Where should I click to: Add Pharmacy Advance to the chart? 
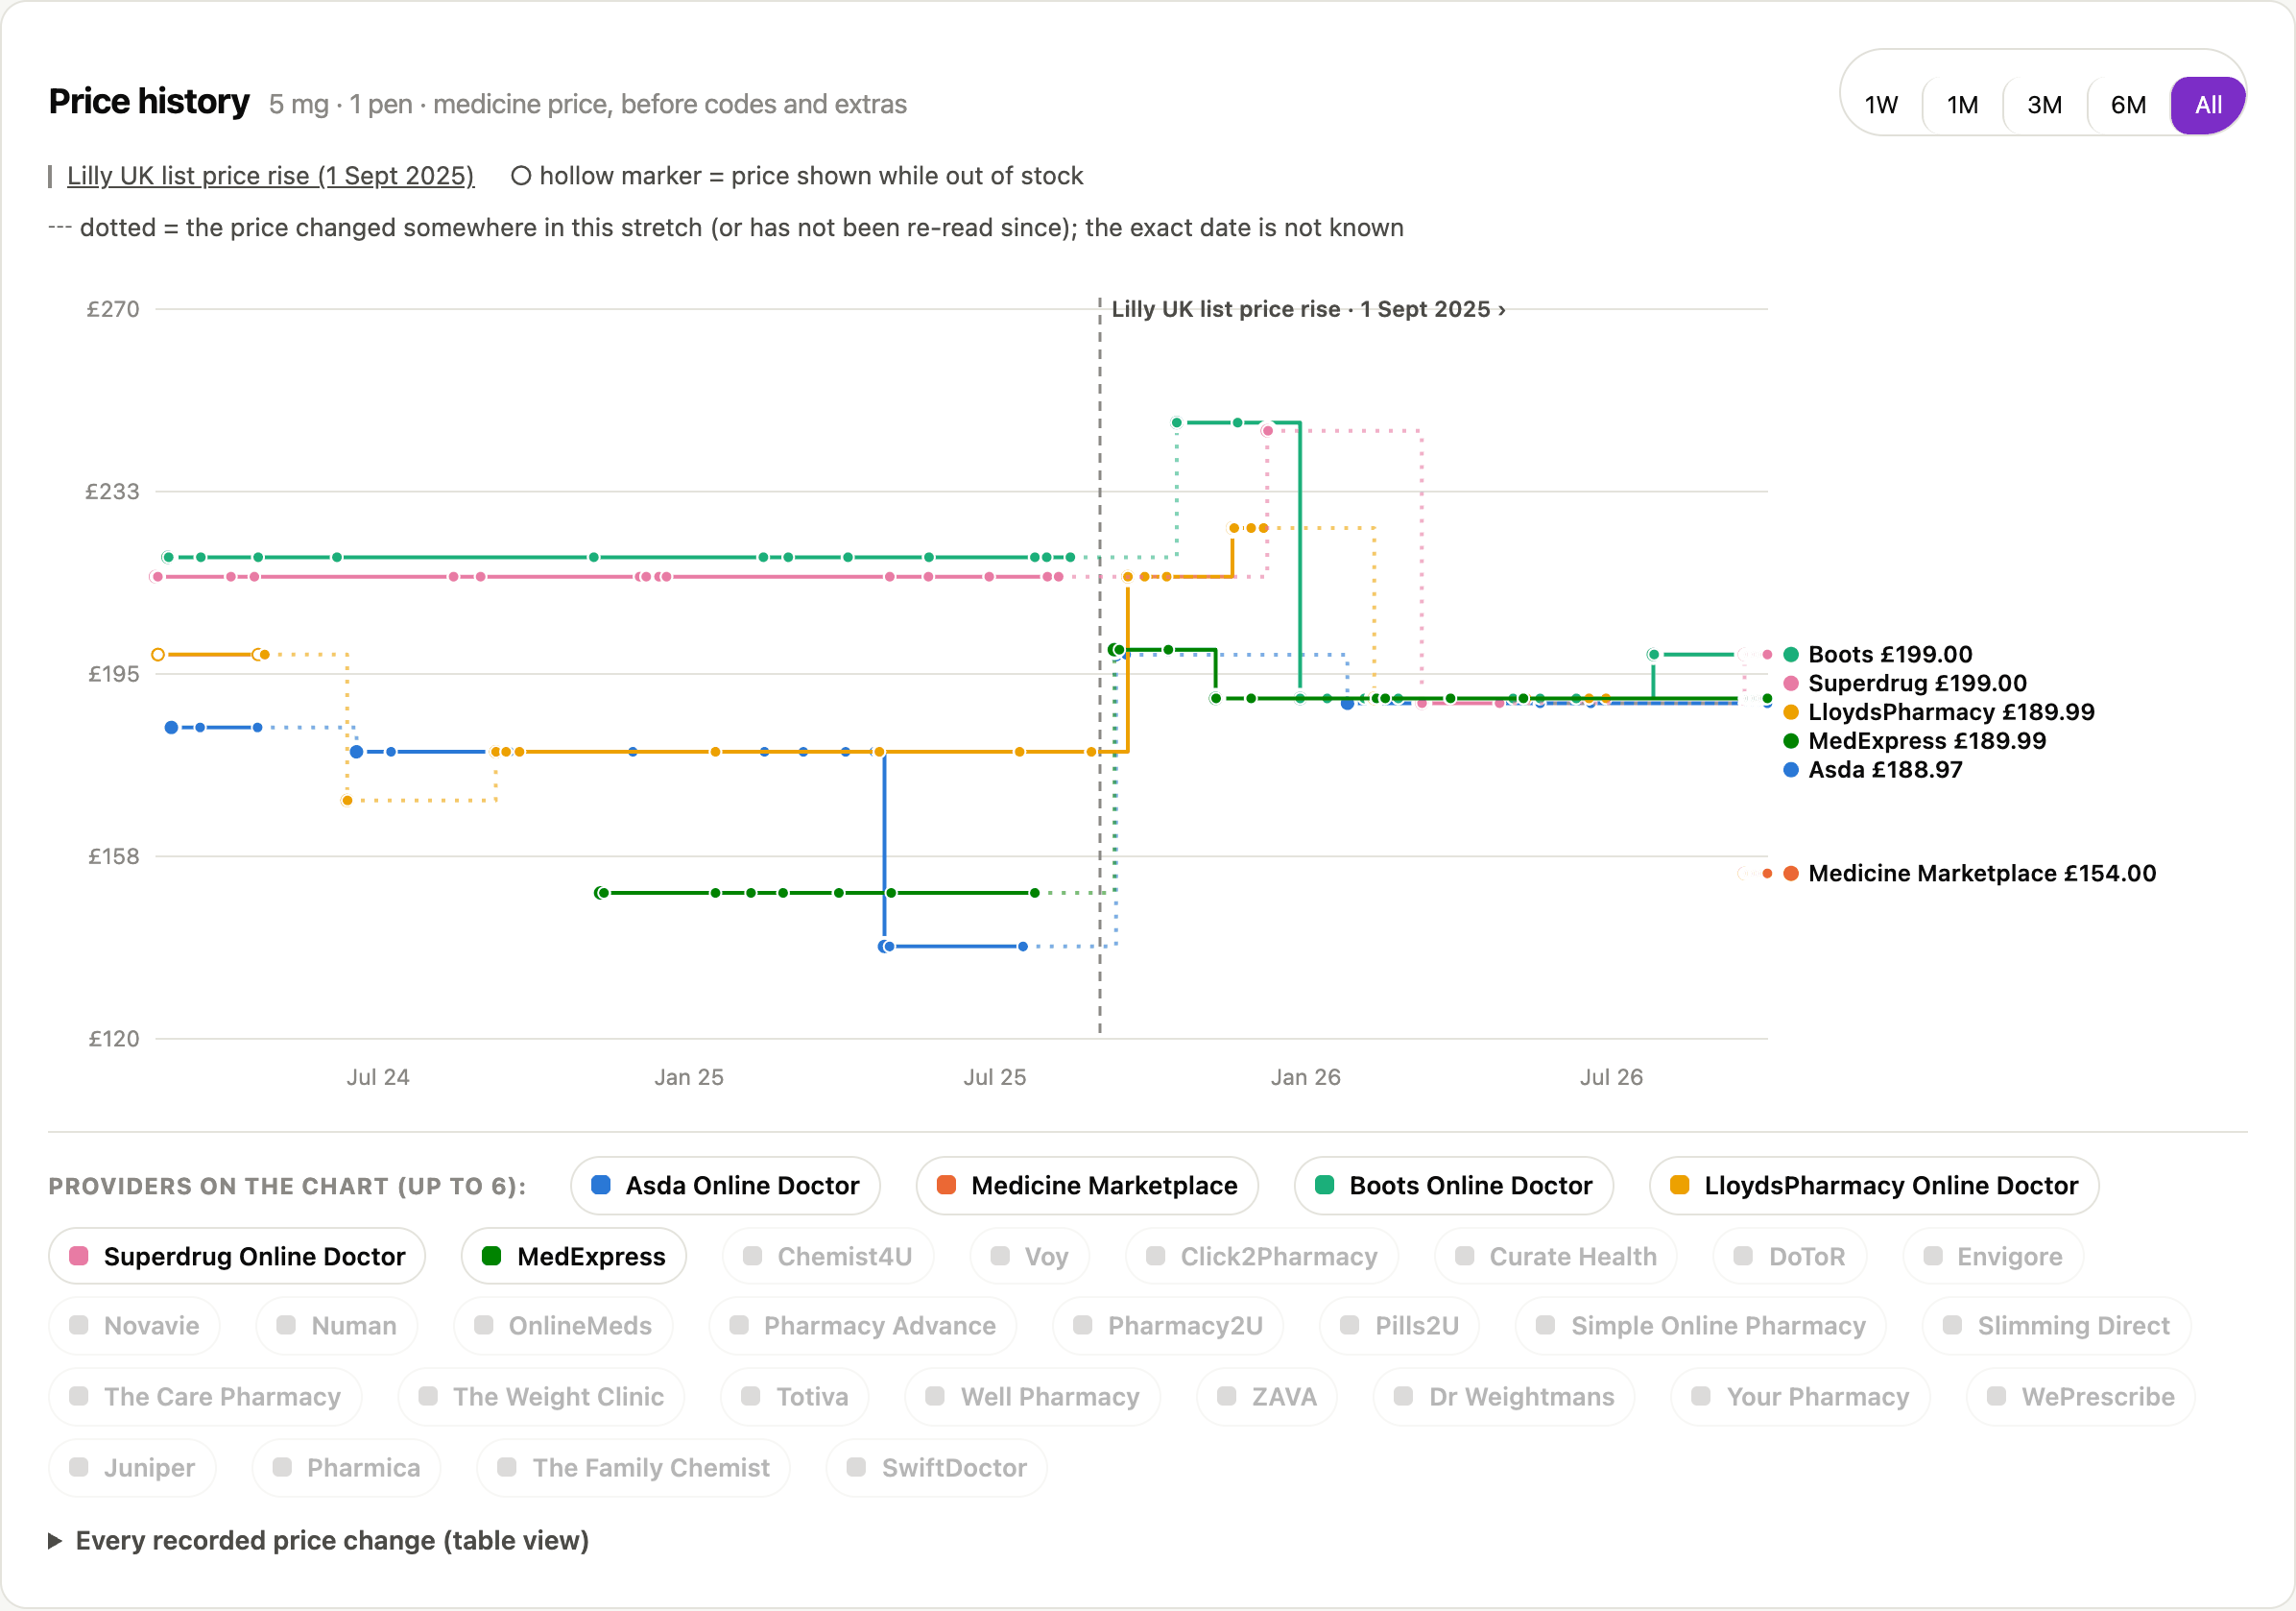click(863, 1326)
